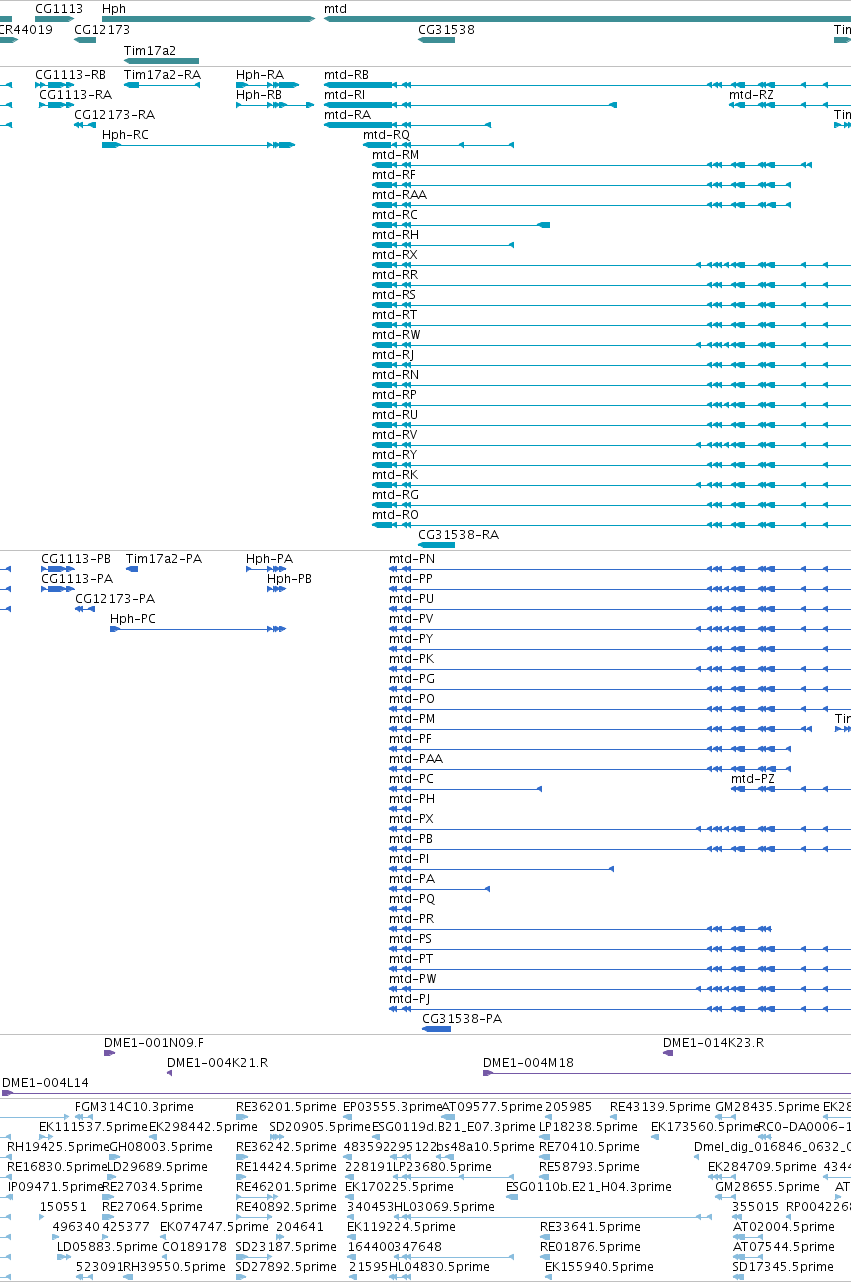Click transcript mtd-RQ
Screen dimensions: 851x1282
coord(386,135)
